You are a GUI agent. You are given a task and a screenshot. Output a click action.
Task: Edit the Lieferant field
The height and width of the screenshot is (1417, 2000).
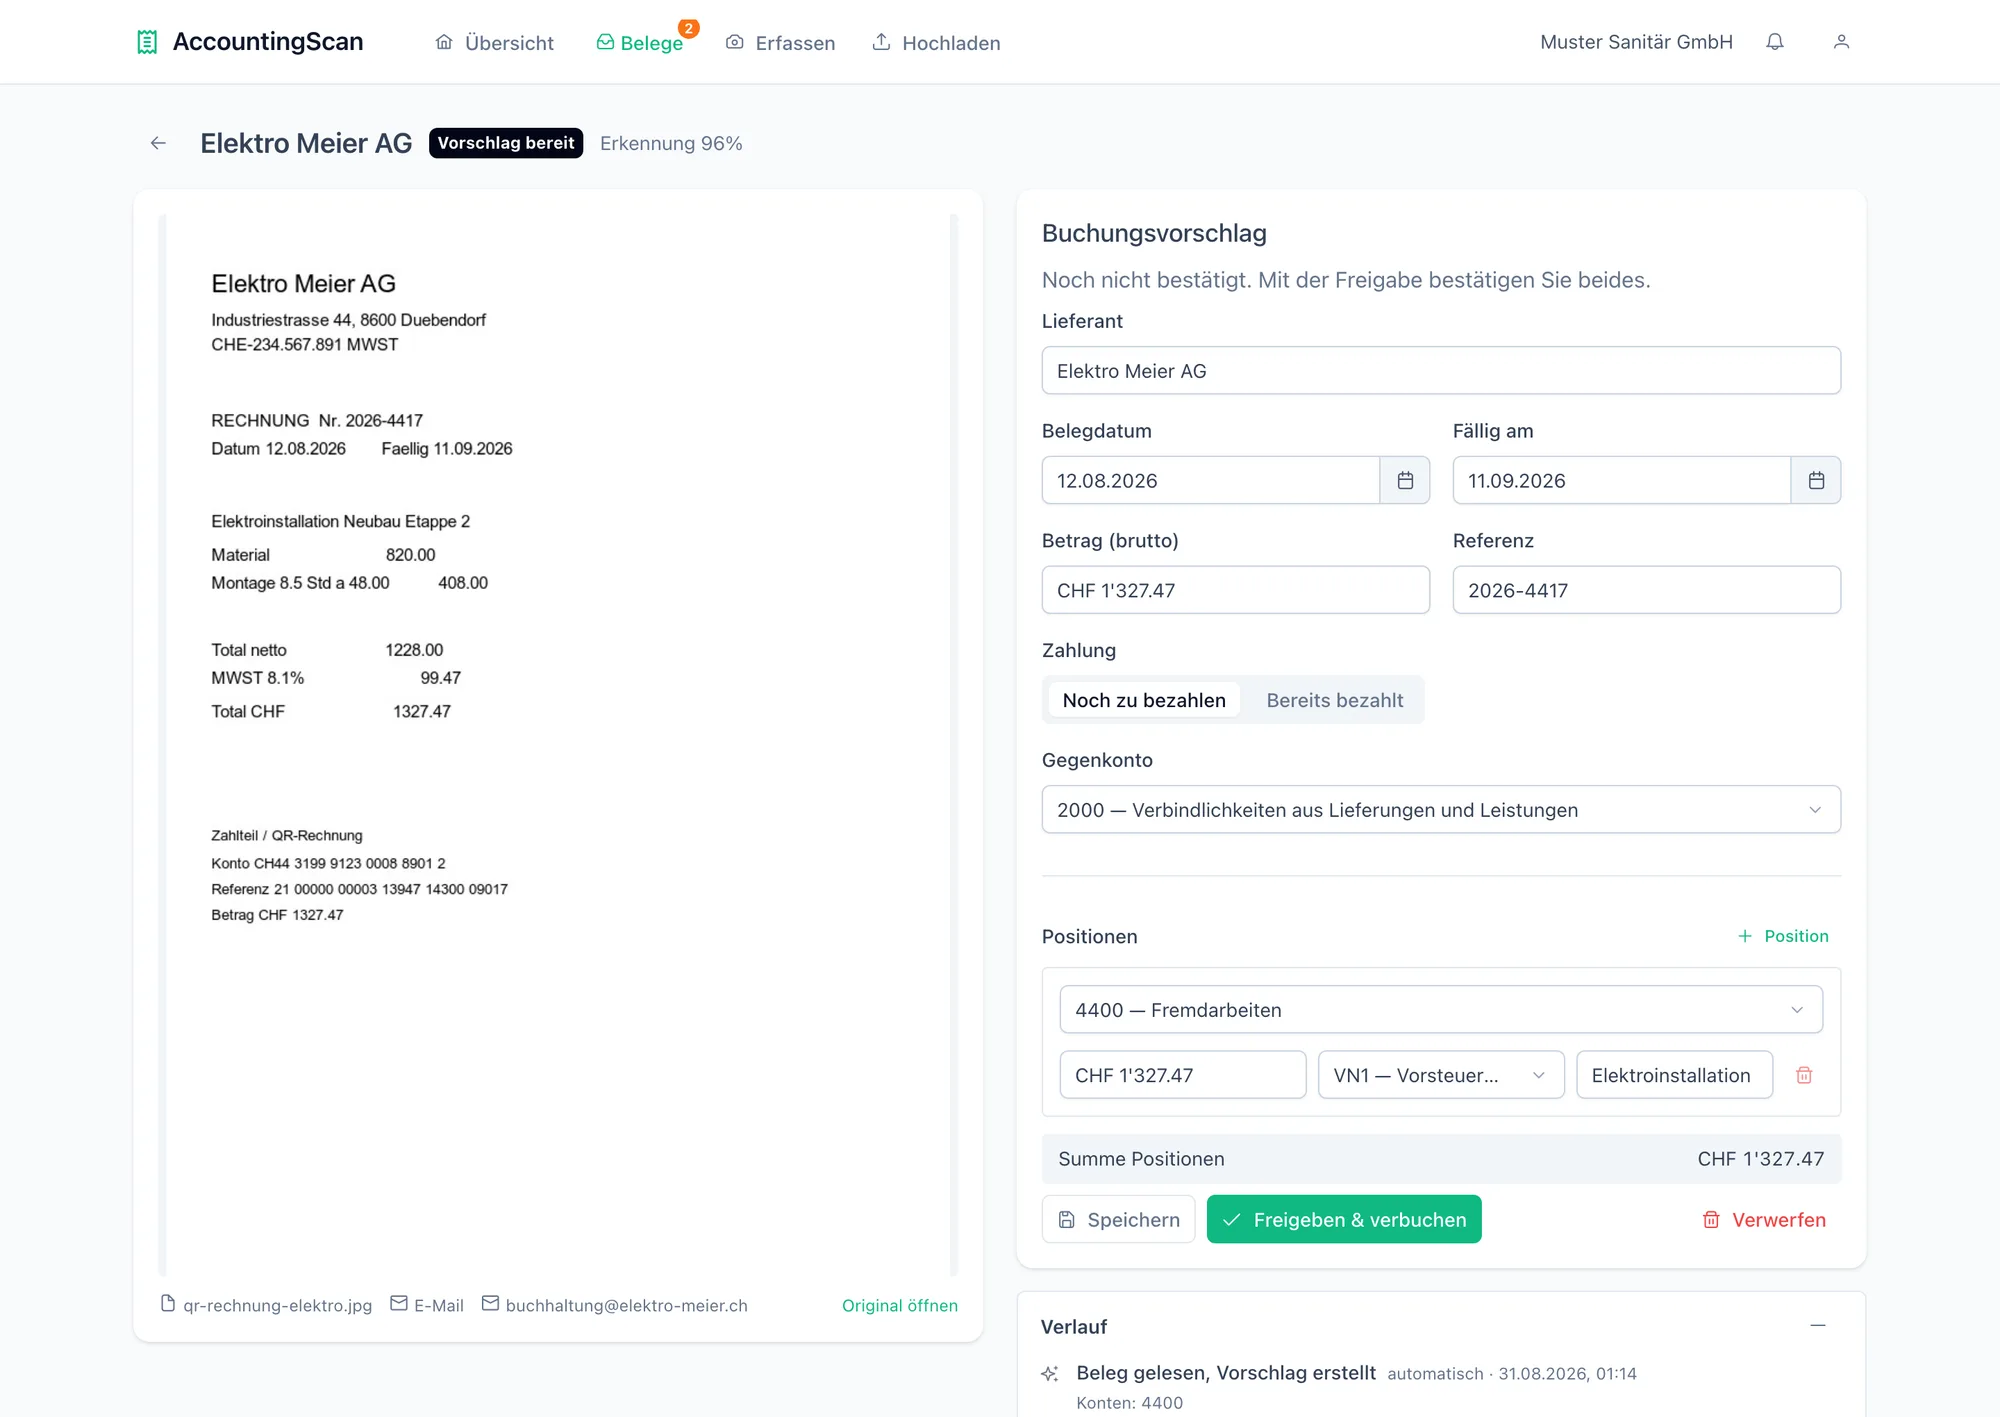pyautogui.click(x=1441, y=371)
